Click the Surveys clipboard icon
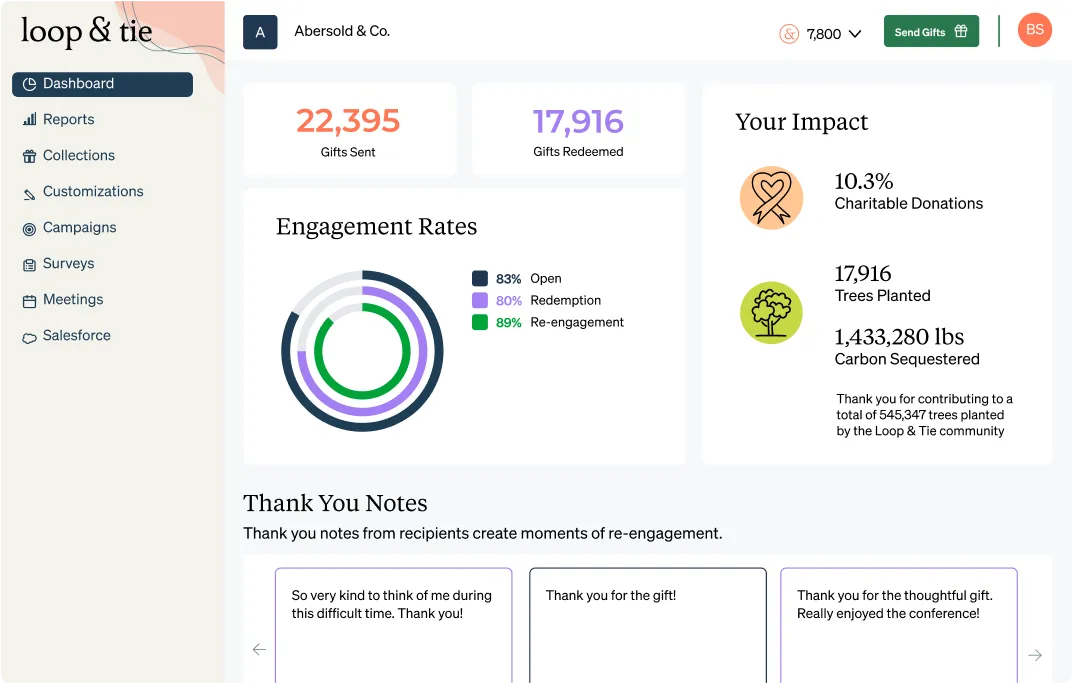 [29, 265]
